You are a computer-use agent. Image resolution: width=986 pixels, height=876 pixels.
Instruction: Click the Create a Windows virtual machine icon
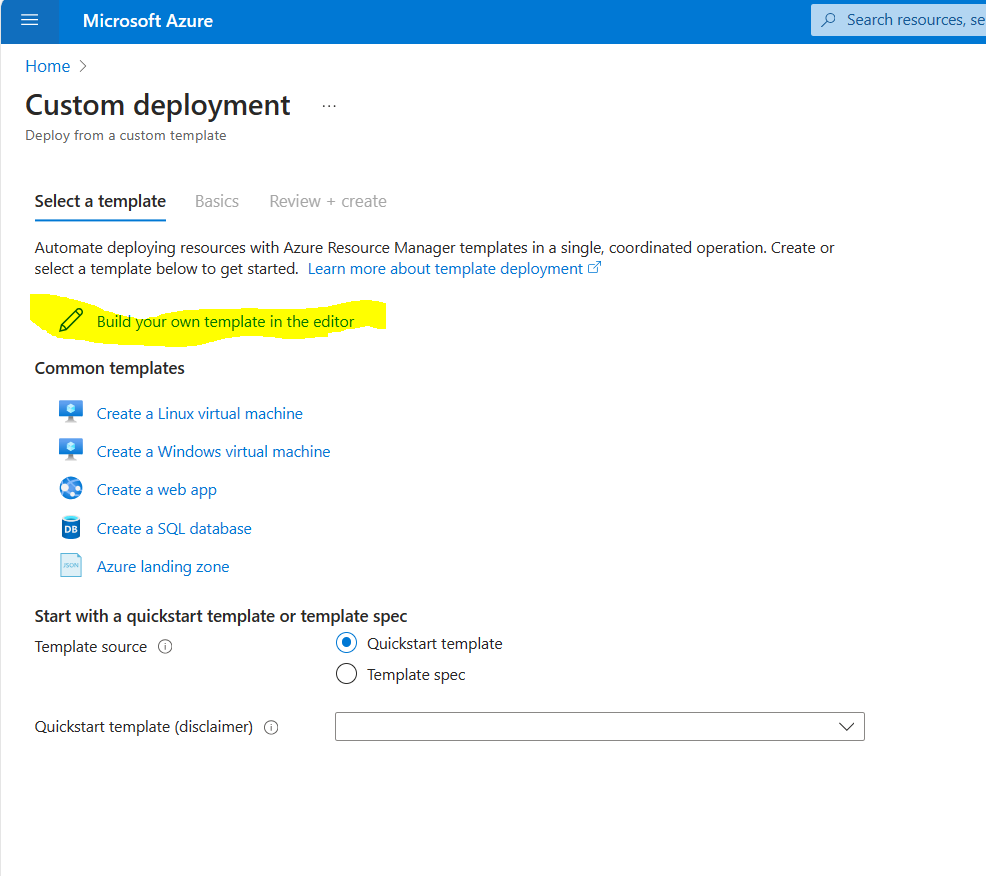70,449
